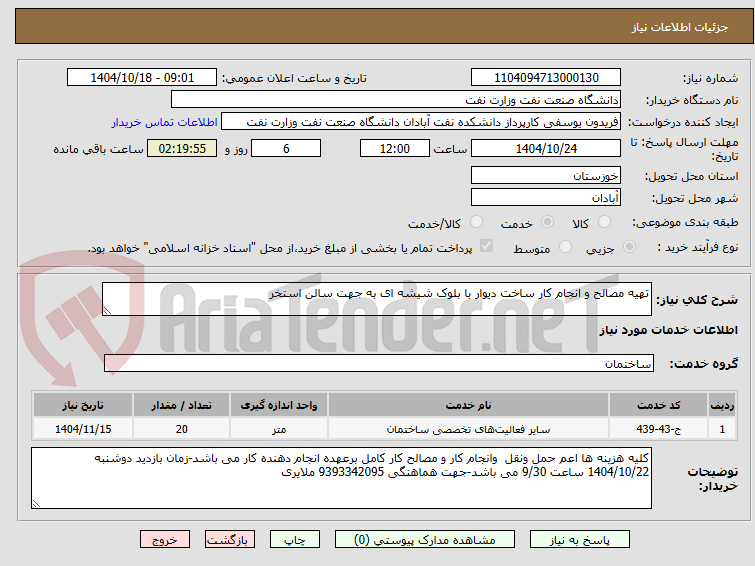Click the طبقه بندی موضوعی label
This screenshot has width=755, height=566.
685,222
